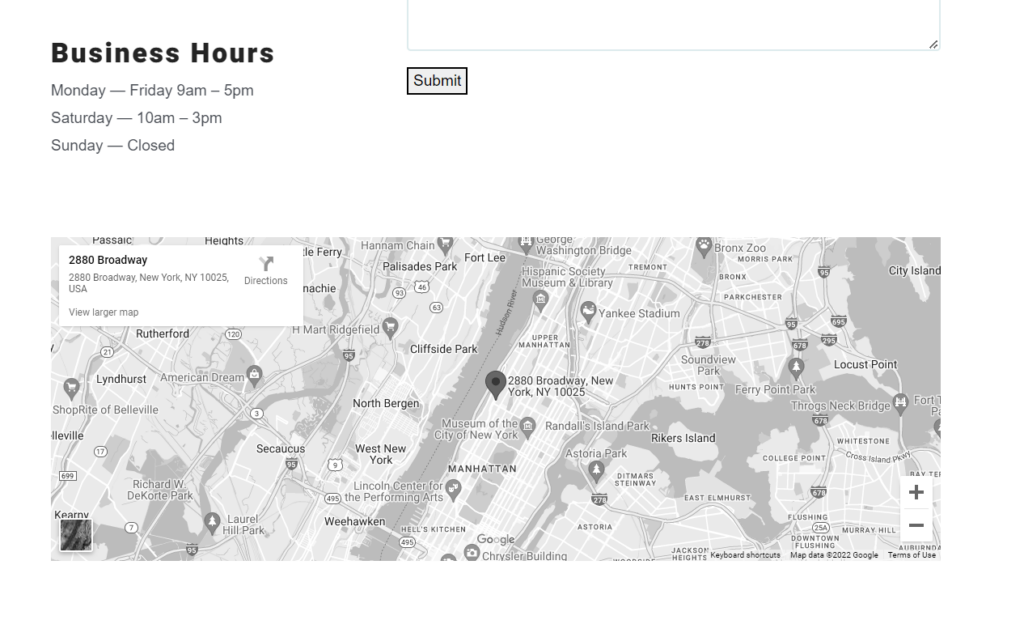This screenshot has height=637, width=1024.
Task: Click the North Bergen map label
Action: (386, 404)
